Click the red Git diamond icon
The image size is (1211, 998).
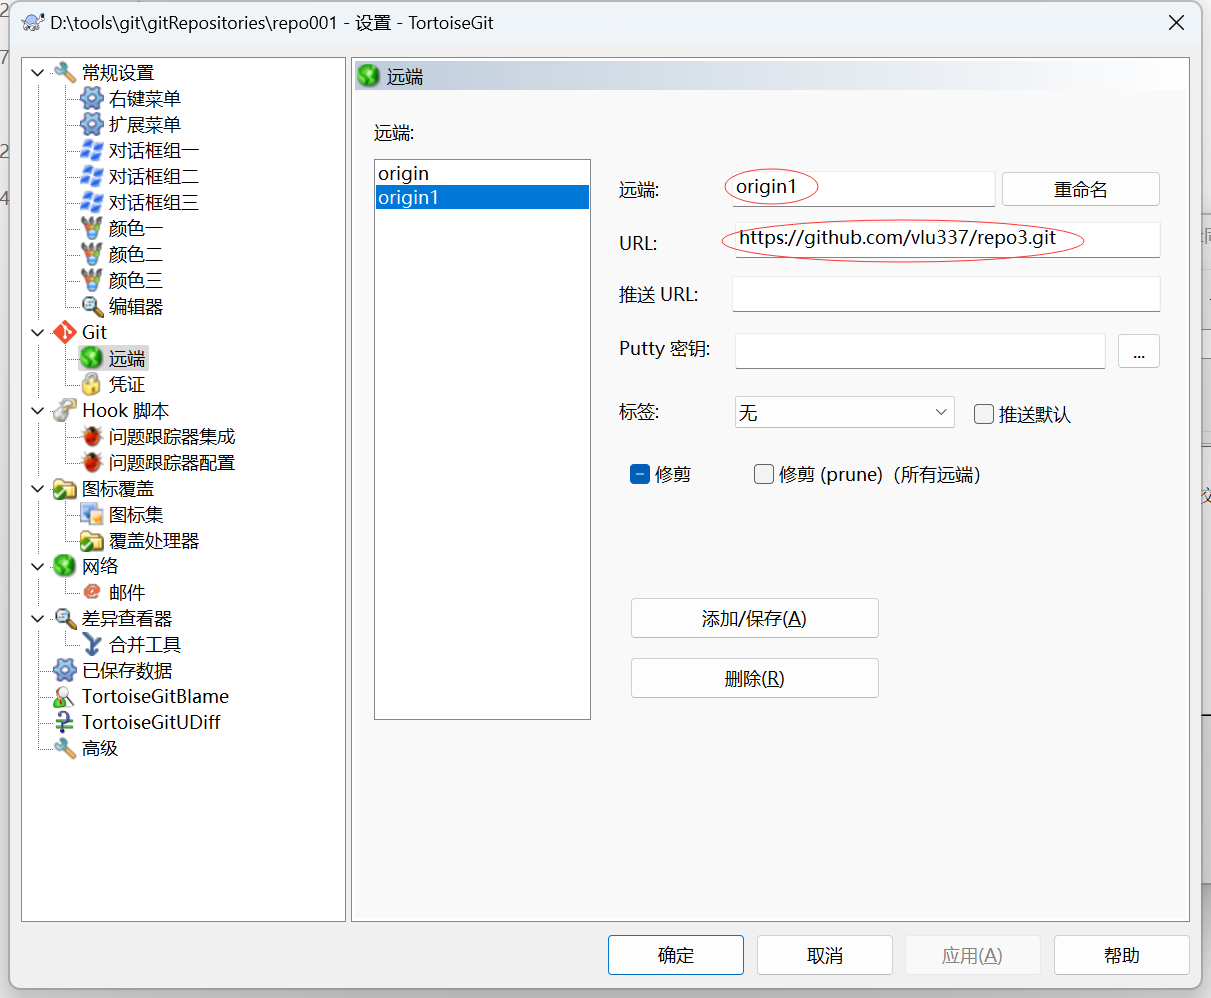coord(65,332)
